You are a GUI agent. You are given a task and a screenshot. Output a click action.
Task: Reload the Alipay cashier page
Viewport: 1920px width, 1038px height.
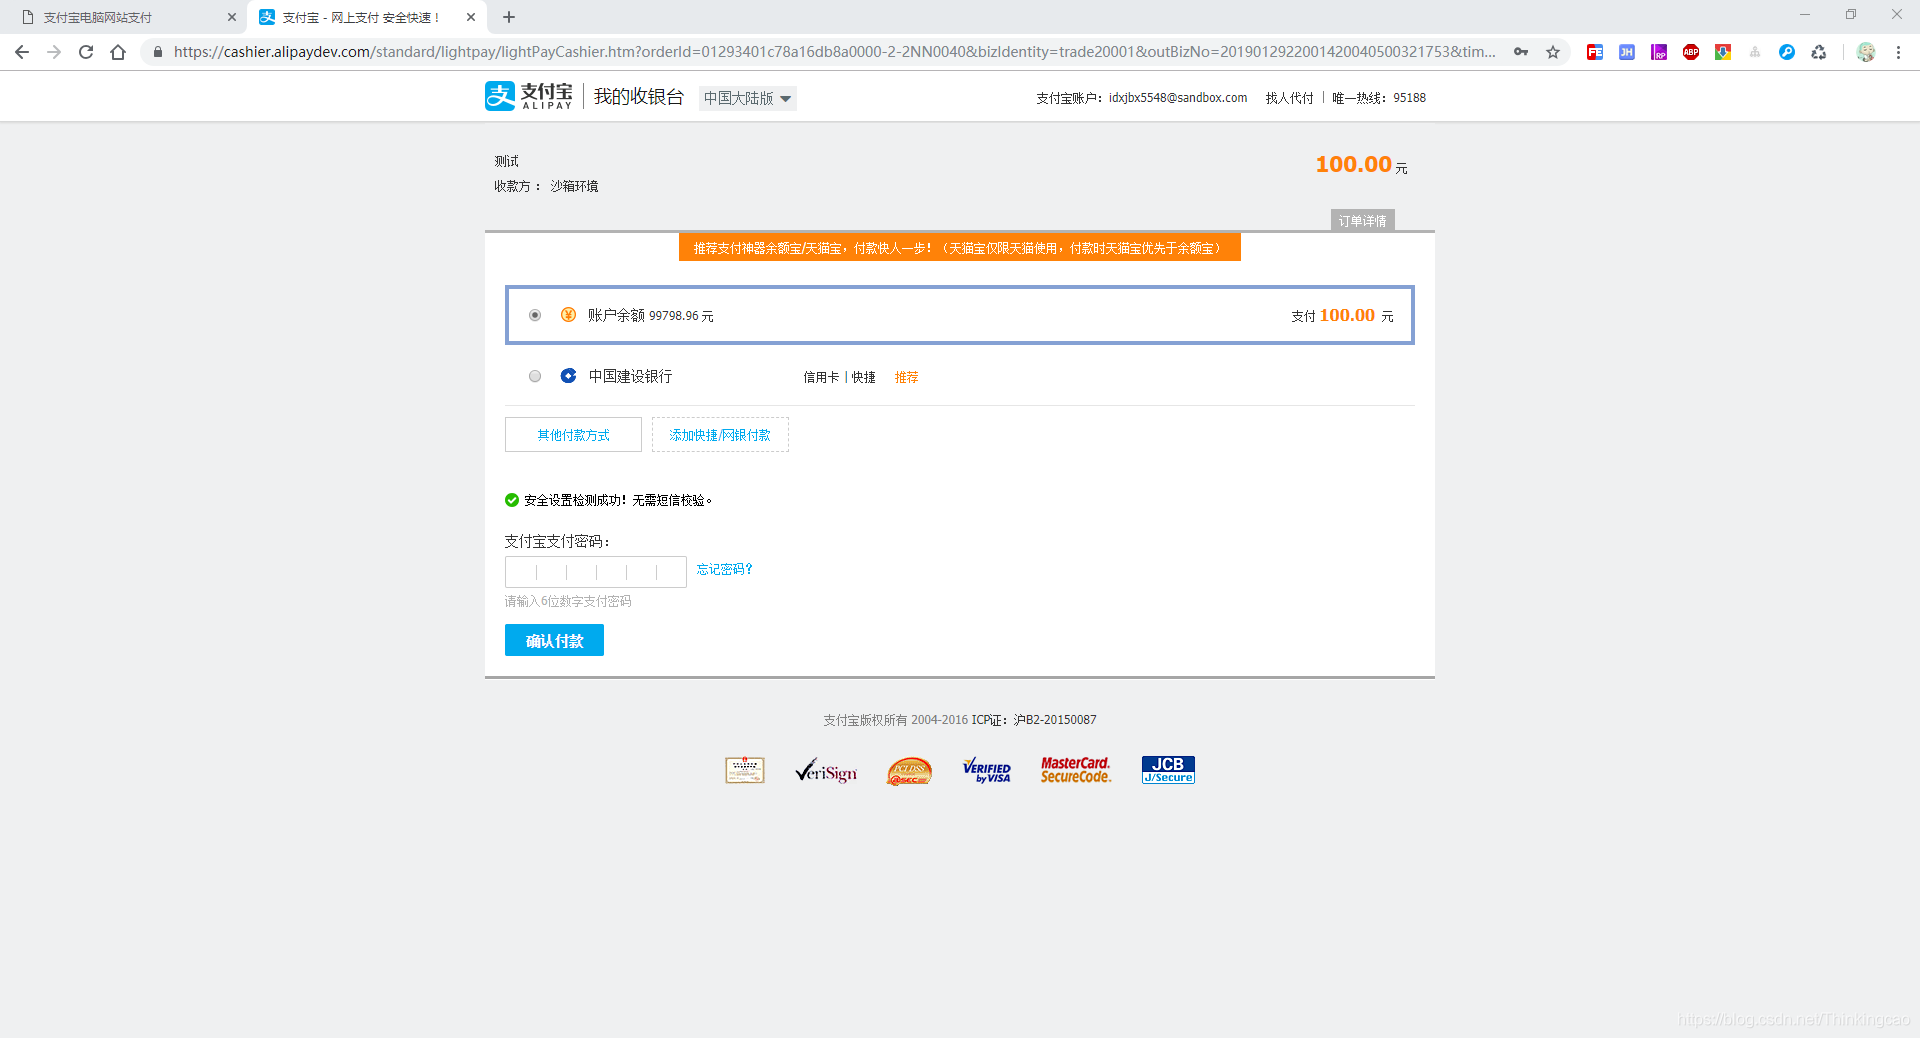point(86,52)
